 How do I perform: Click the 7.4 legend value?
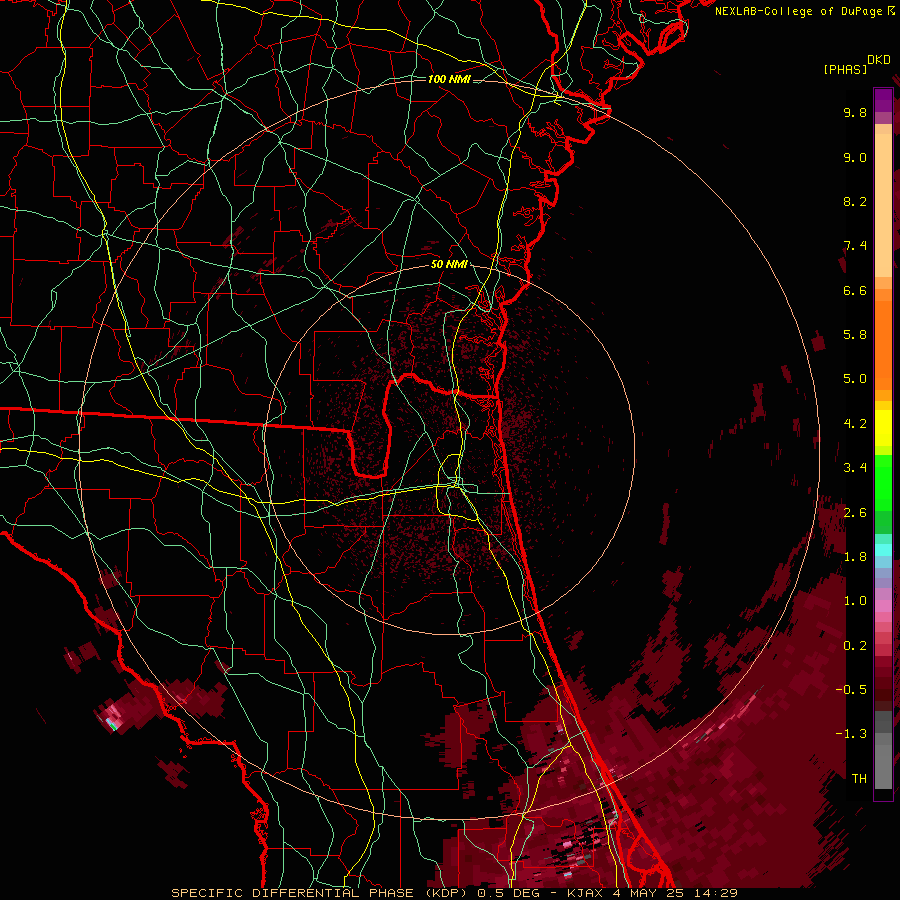pyautogui.click(x=855, y=246)
